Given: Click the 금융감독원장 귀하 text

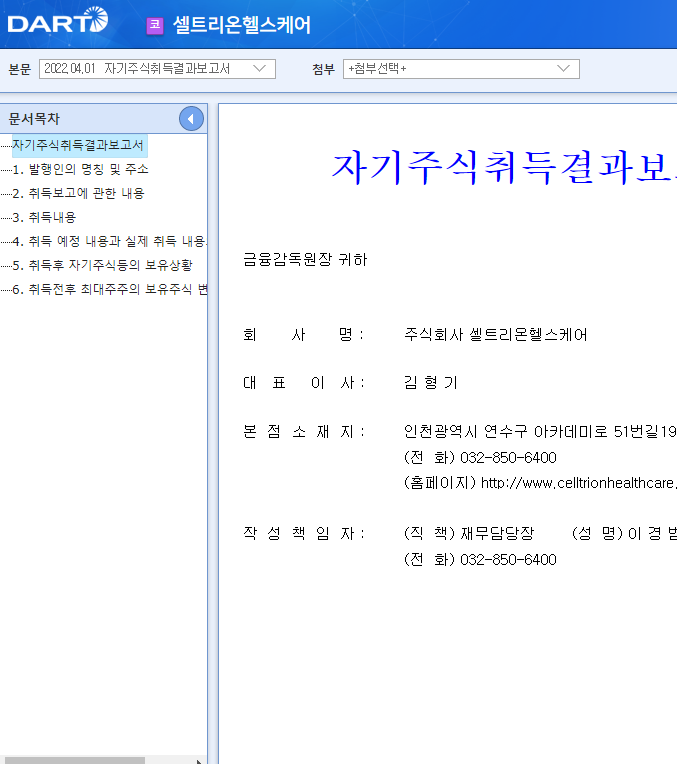Looking at the screenshot, I should 305,259.
